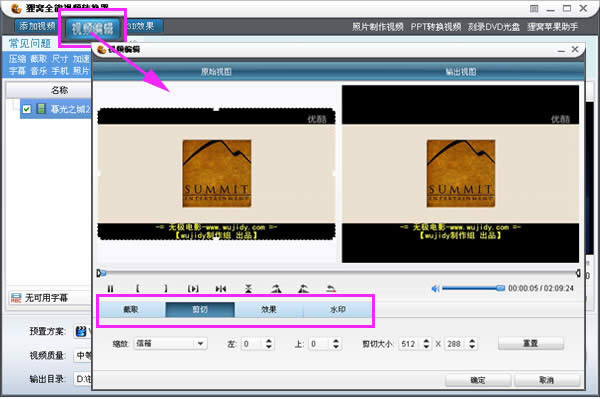600x399 pixels.
Task: Click the horizontal flip icon
Action: (x=221, y=289)
